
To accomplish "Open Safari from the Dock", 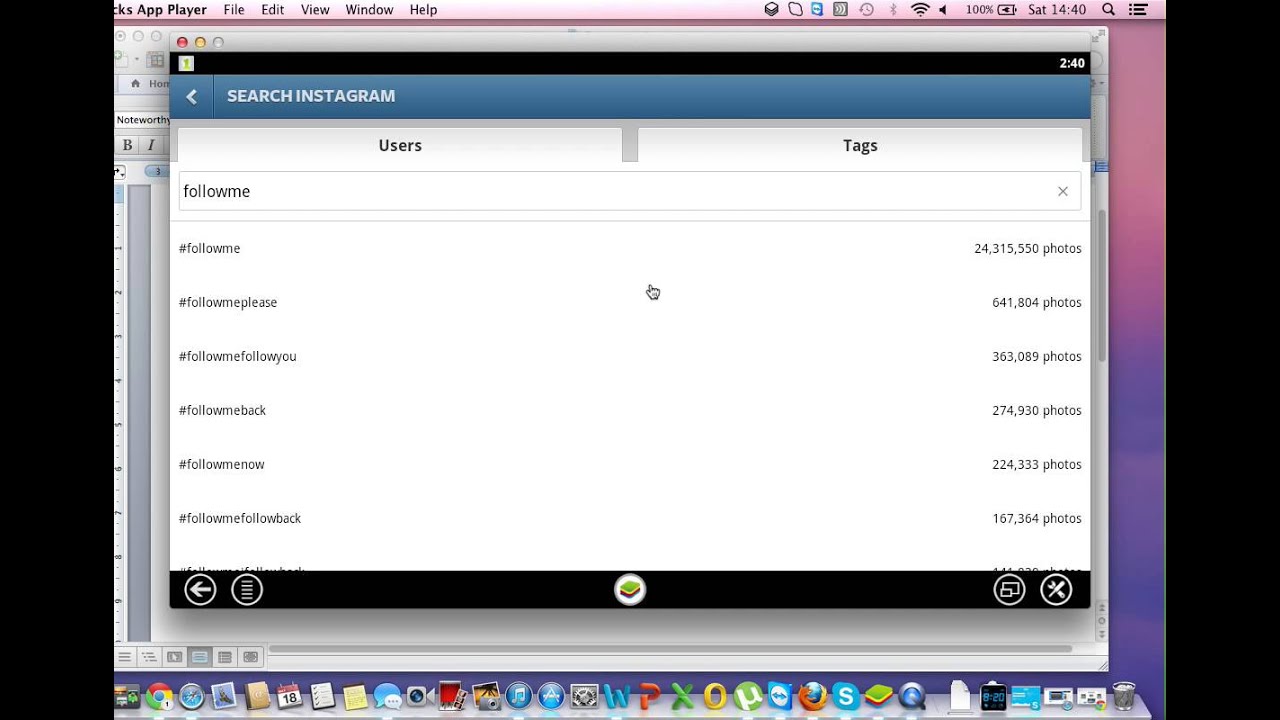I will [x=192, y=697].
